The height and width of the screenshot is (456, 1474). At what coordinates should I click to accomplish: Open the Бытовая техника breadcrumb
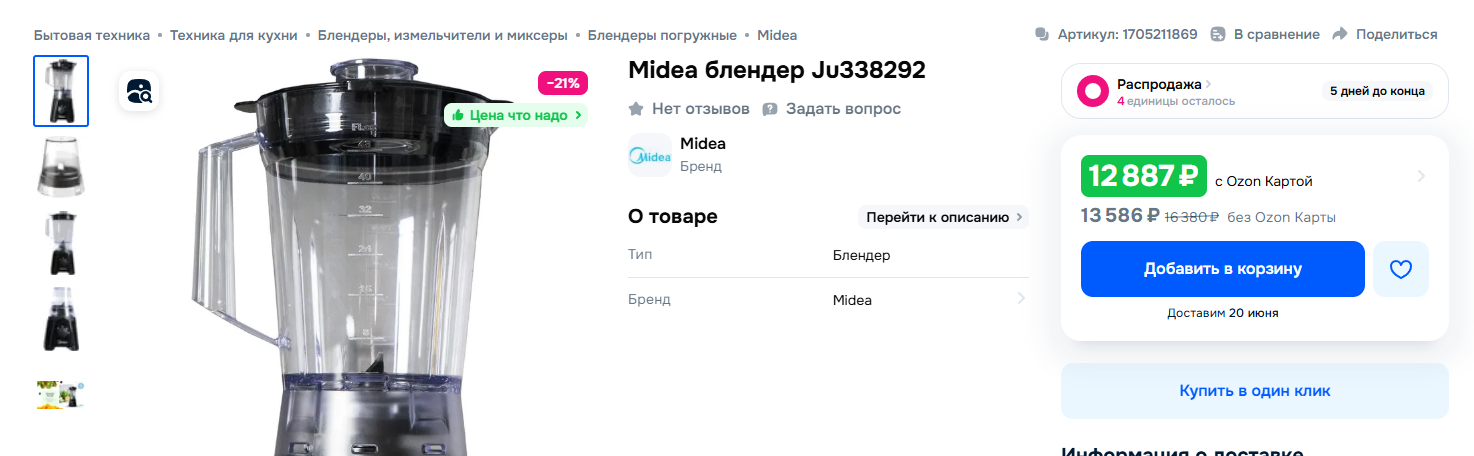point(92,35)
